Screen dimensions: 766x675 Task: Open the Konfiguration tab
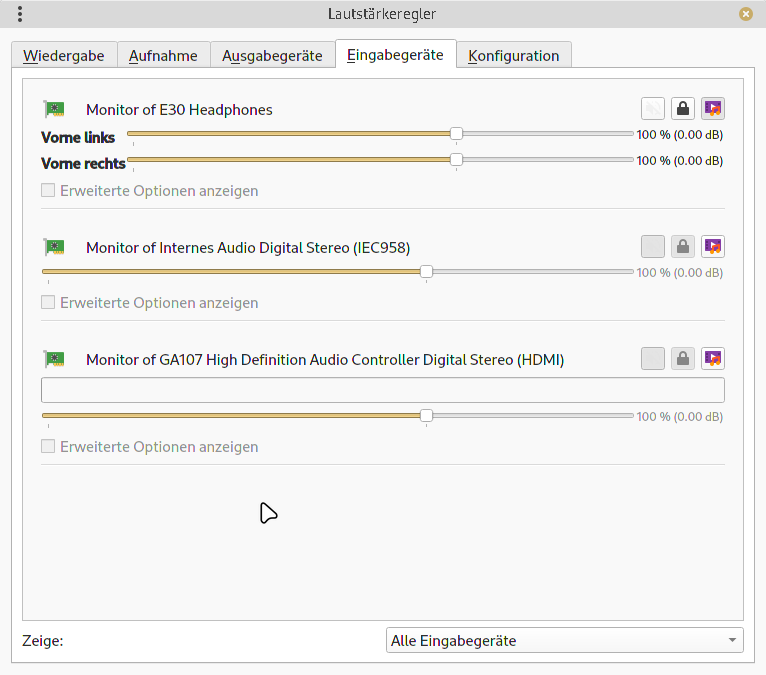pyautogui.click(x=513, y=56)
